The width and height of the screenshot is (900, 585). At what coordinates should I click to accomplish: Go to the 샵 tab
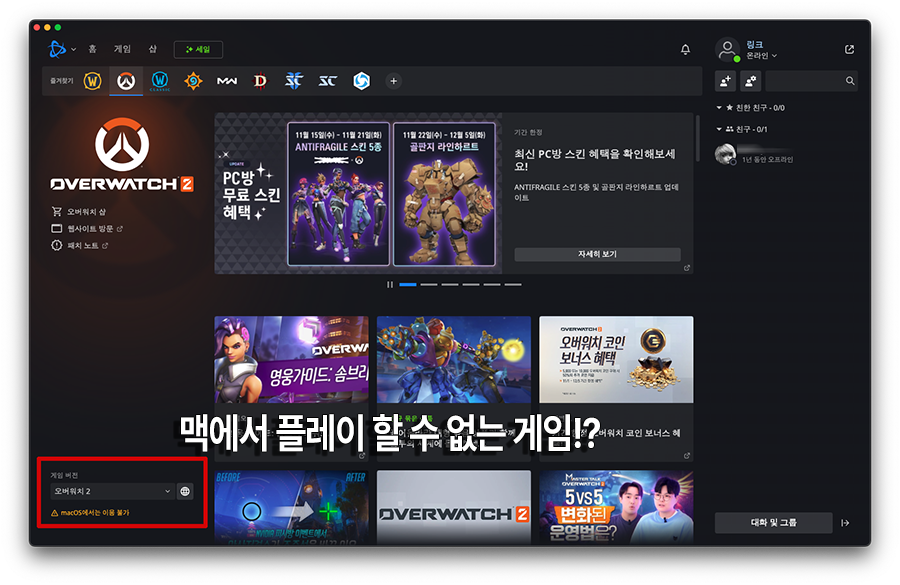coord(153,49)
